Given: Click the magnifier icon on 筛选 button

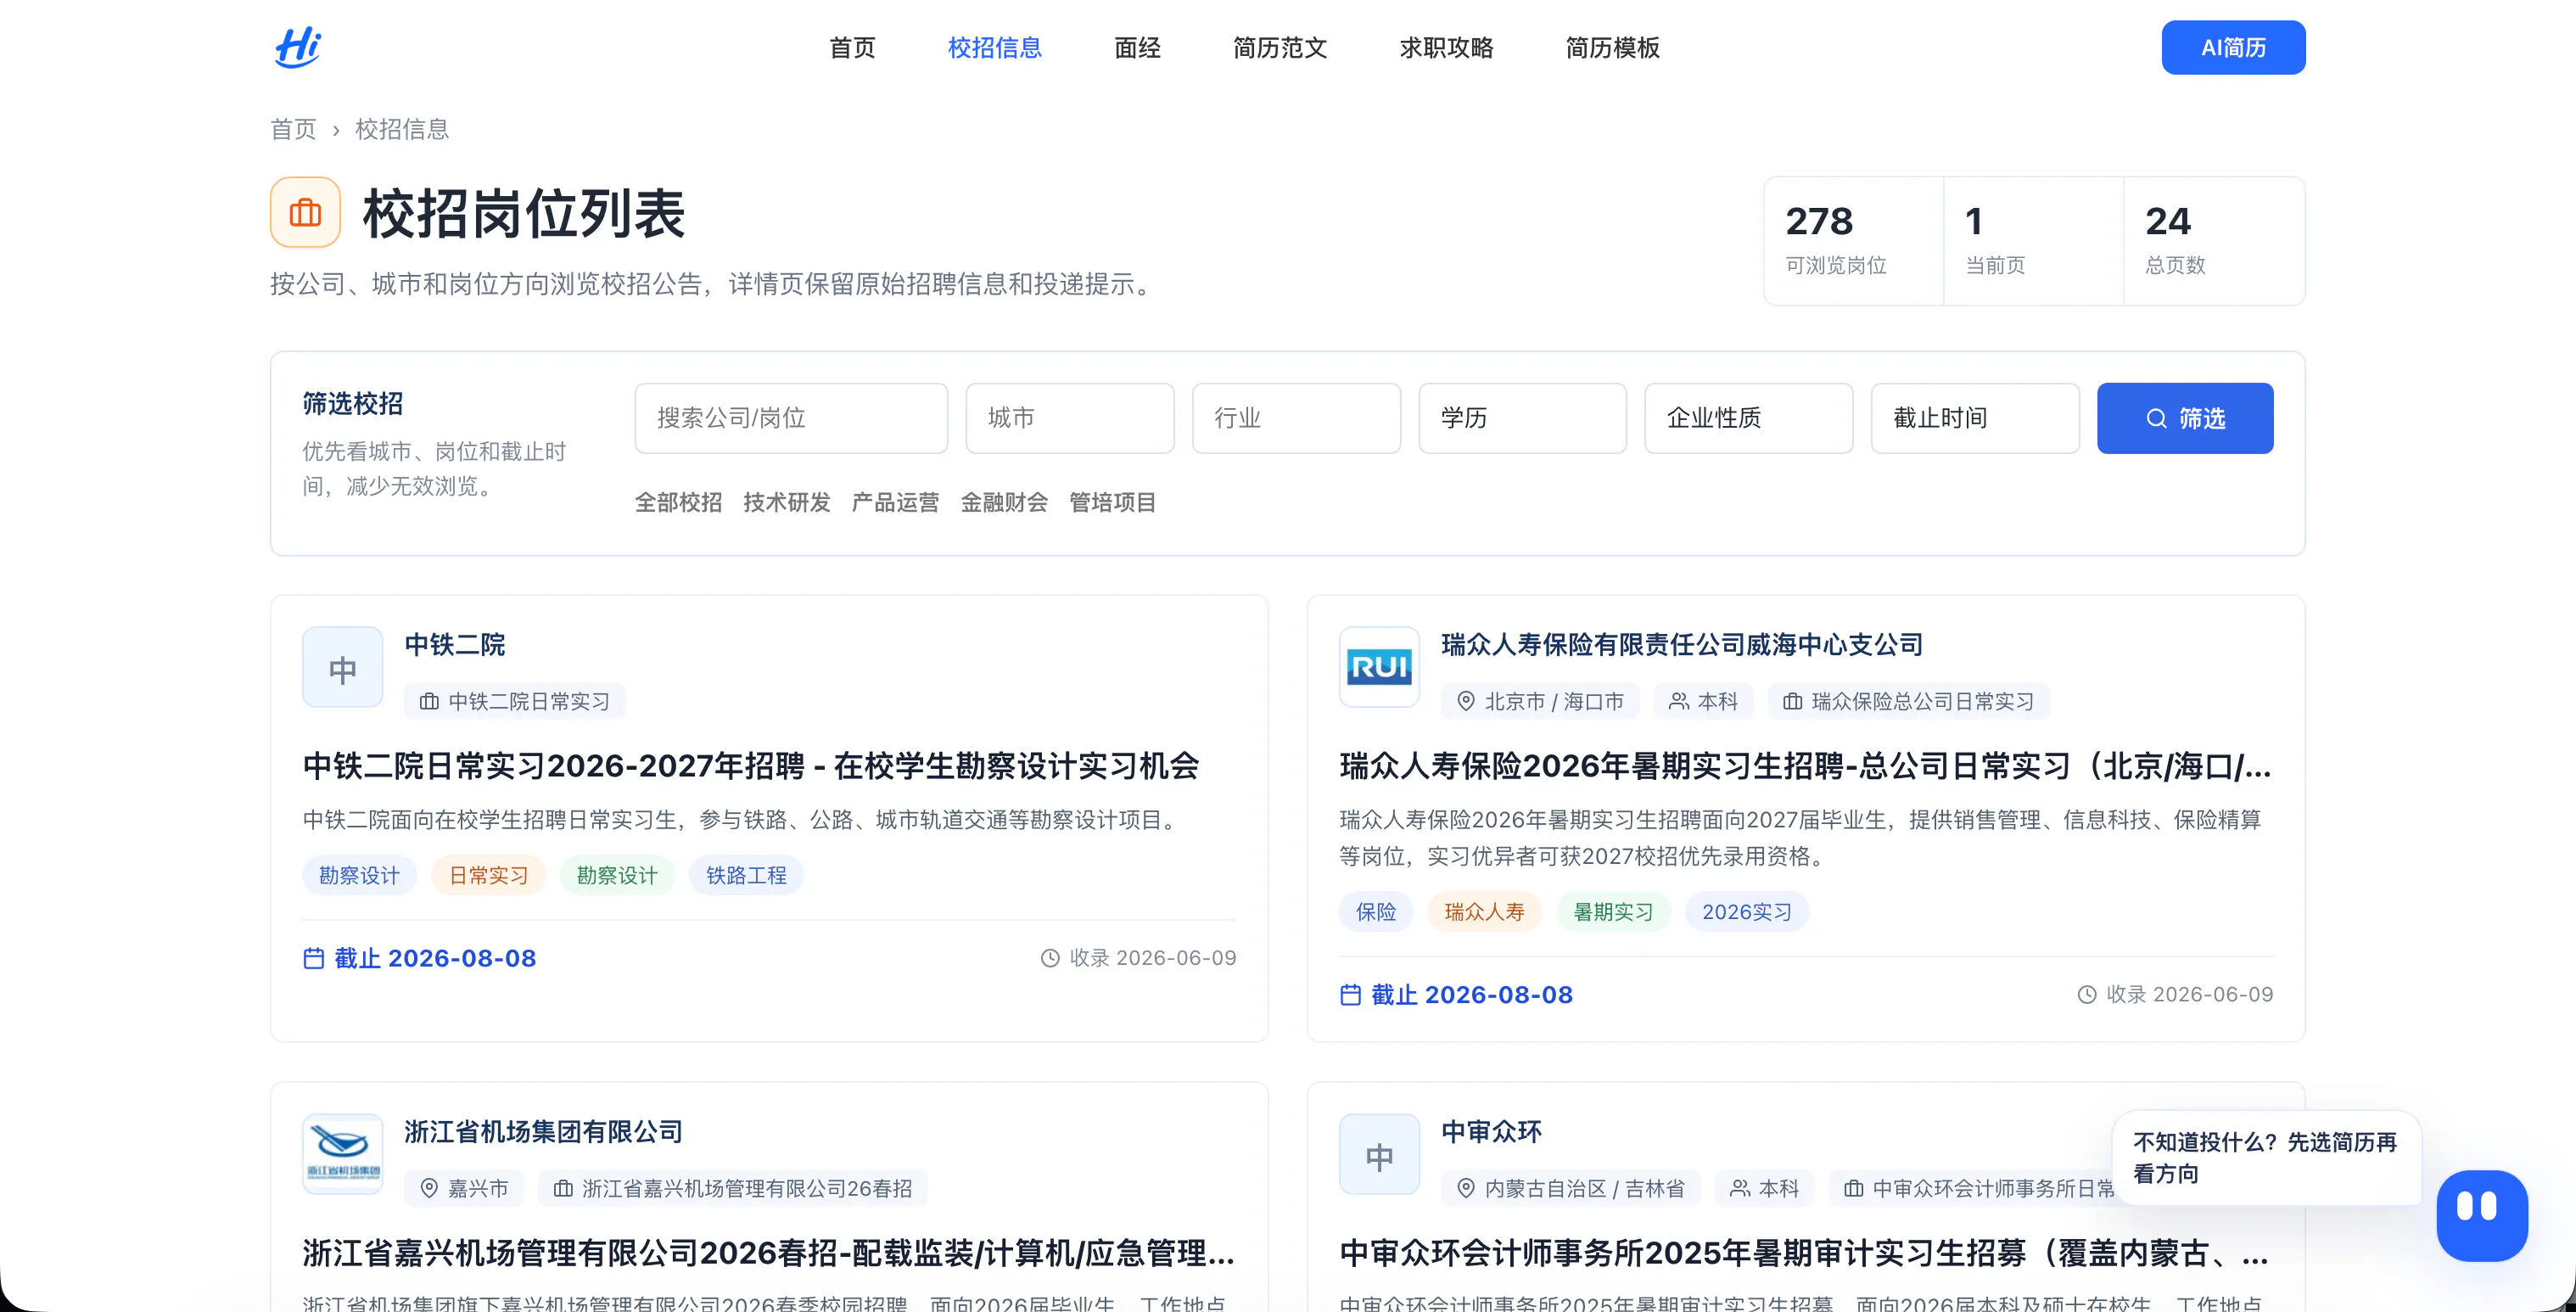Looking at the screenshot, I should pos(2157,418).
